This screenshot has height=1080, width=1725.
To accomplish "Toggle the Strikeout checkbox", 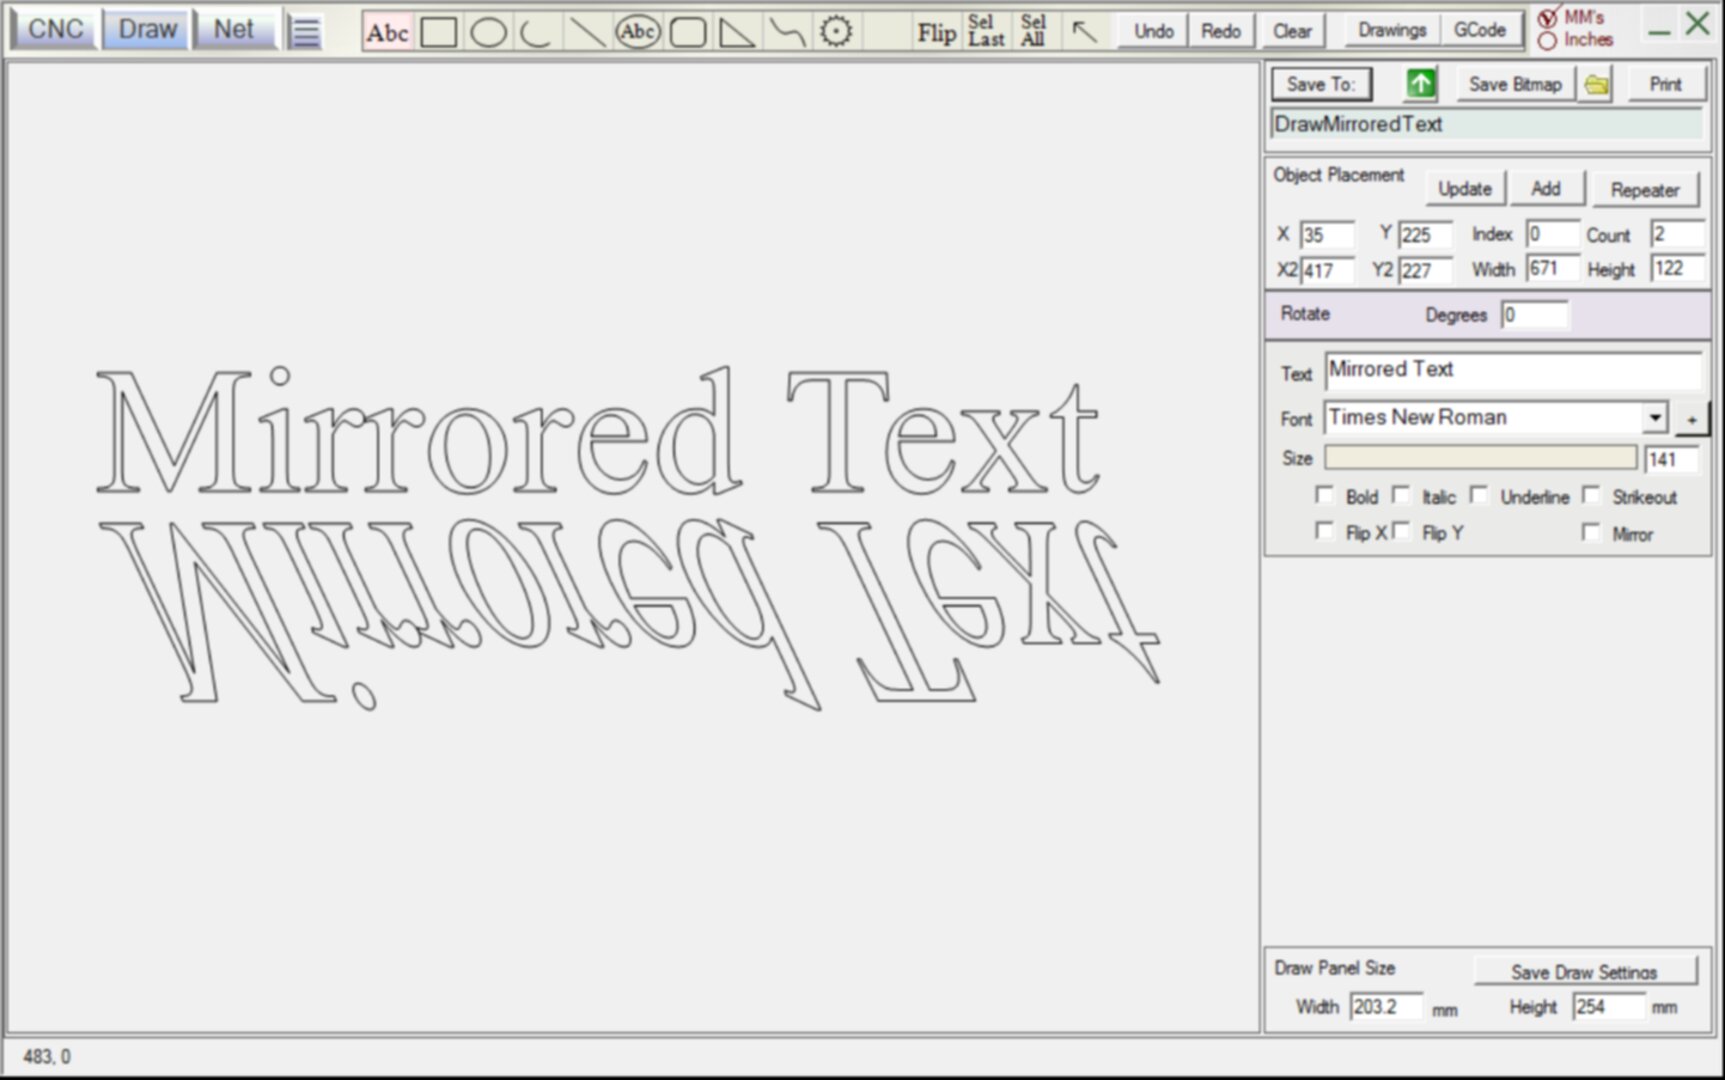I will click(x=1591, y=495).
